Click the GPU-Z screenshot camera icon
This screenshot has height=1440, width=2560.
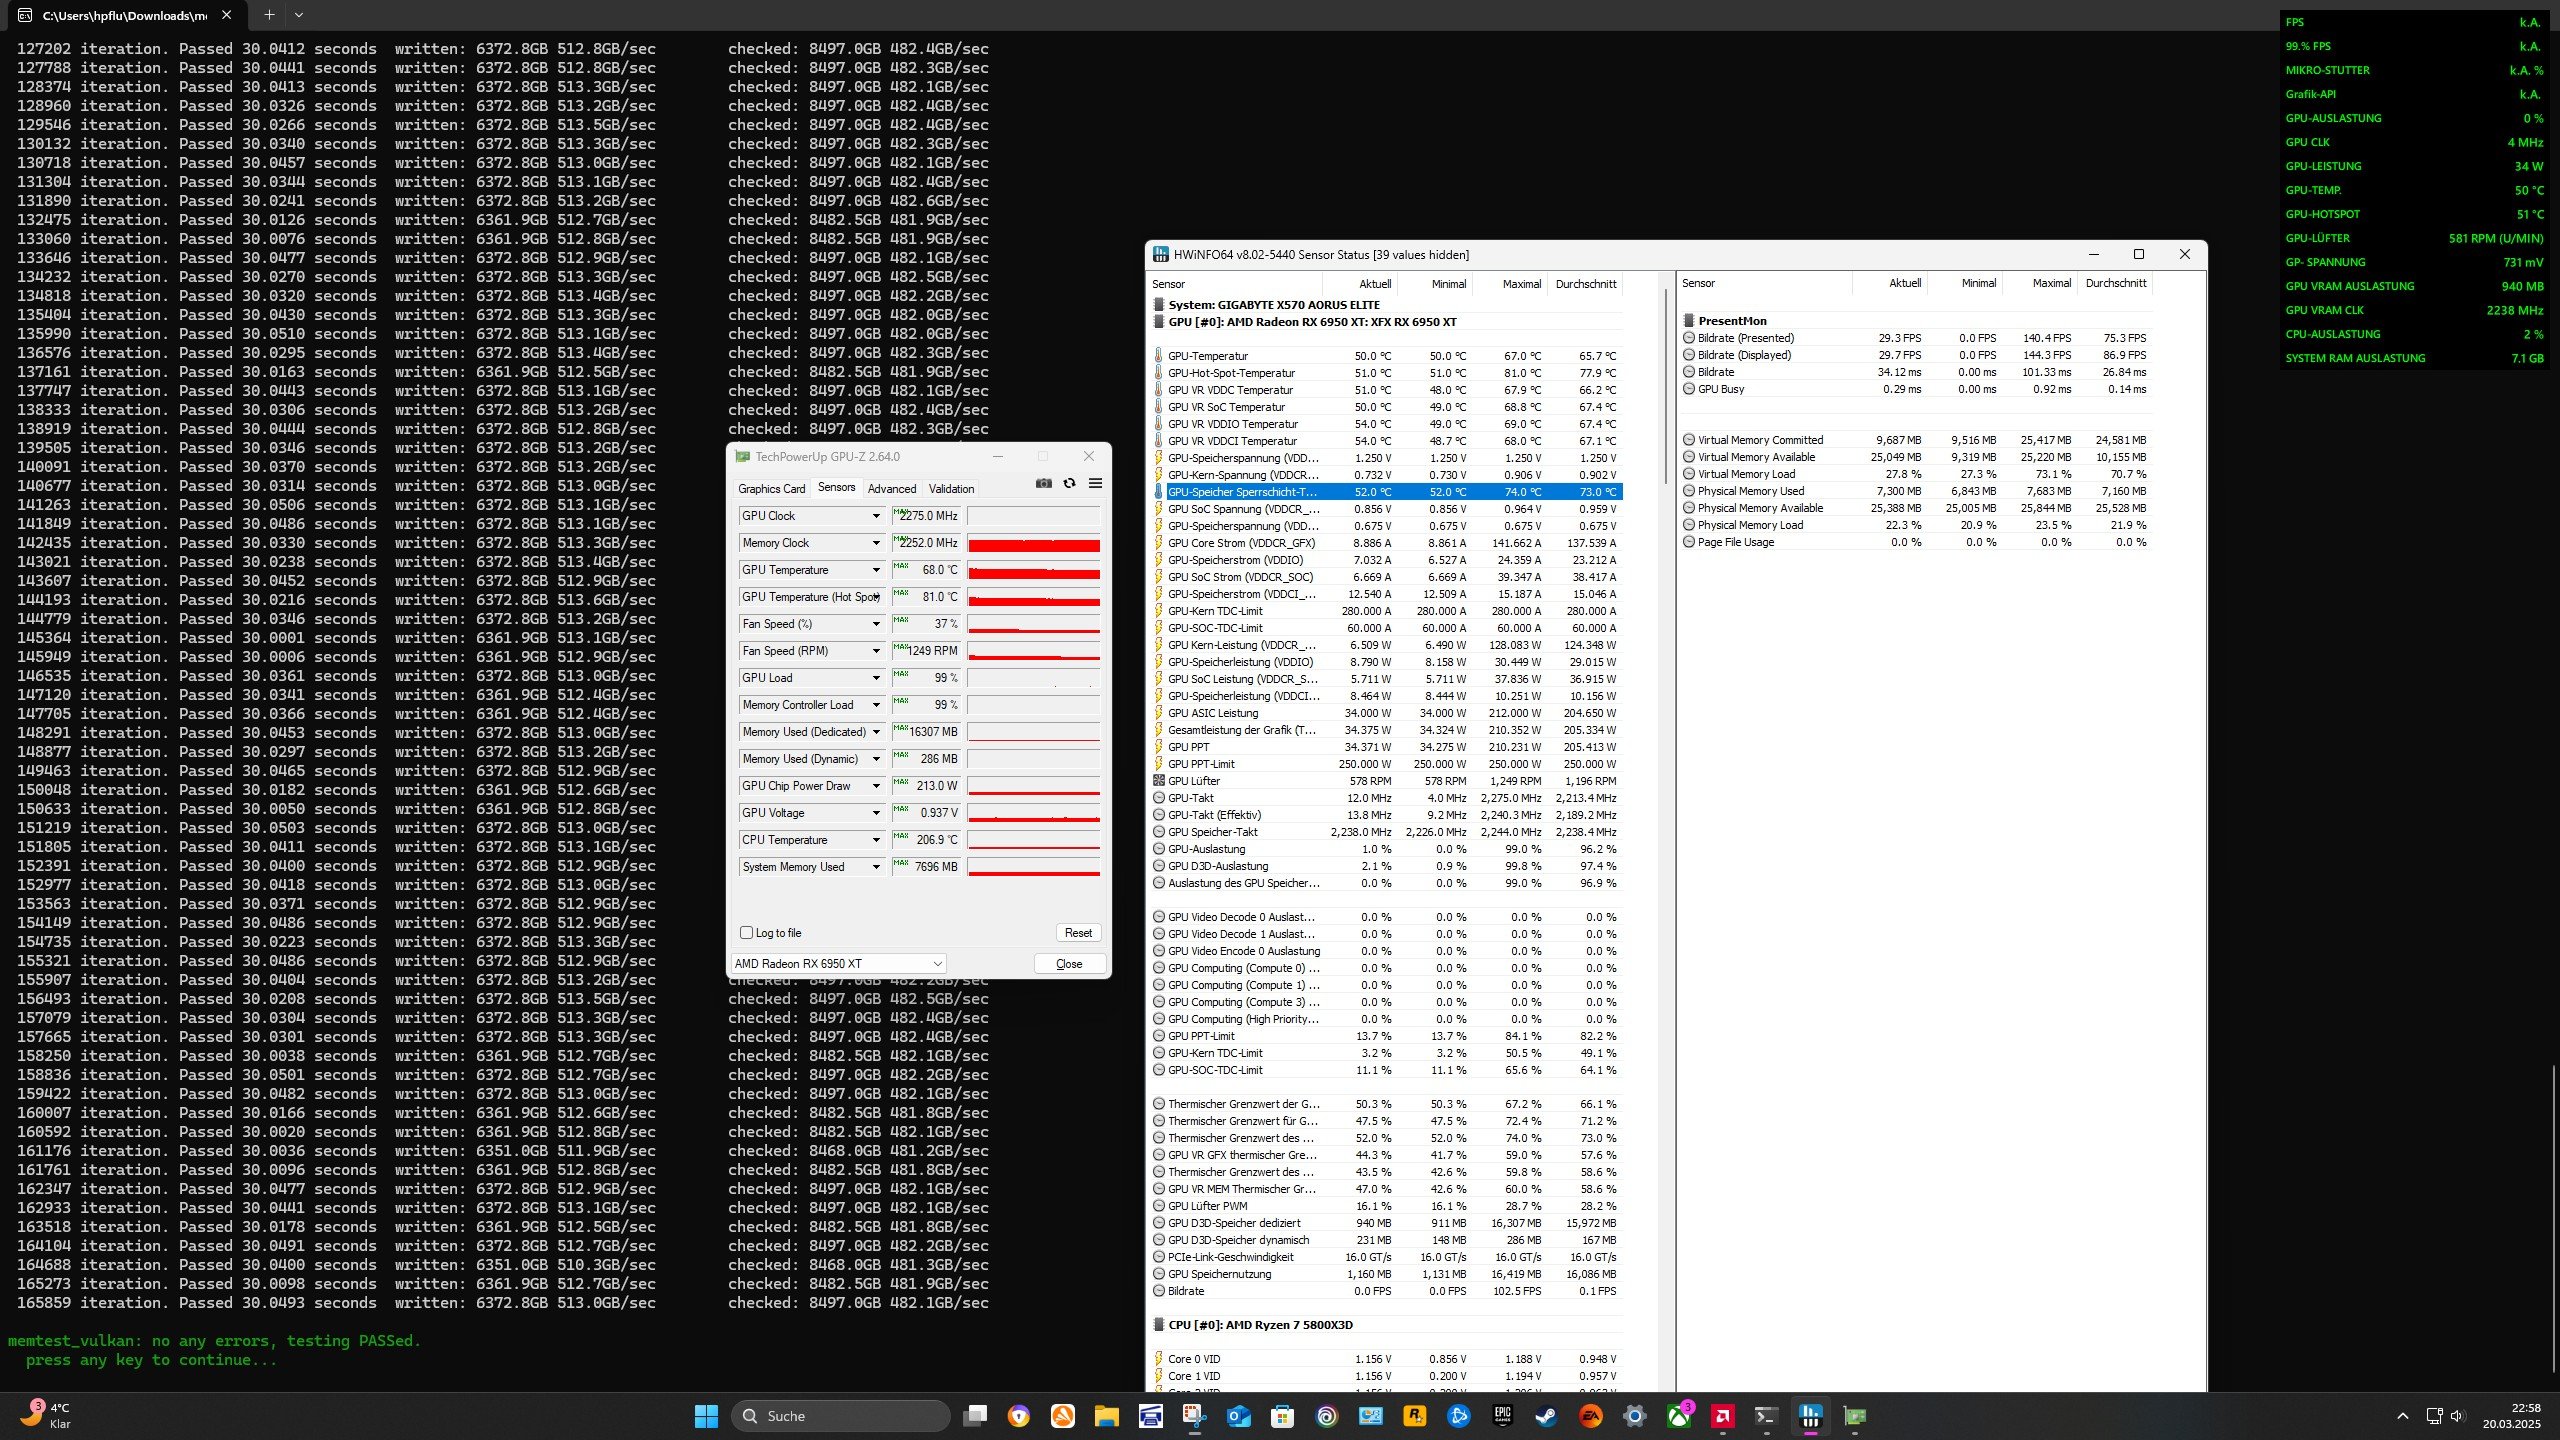tap(1043, 483)
